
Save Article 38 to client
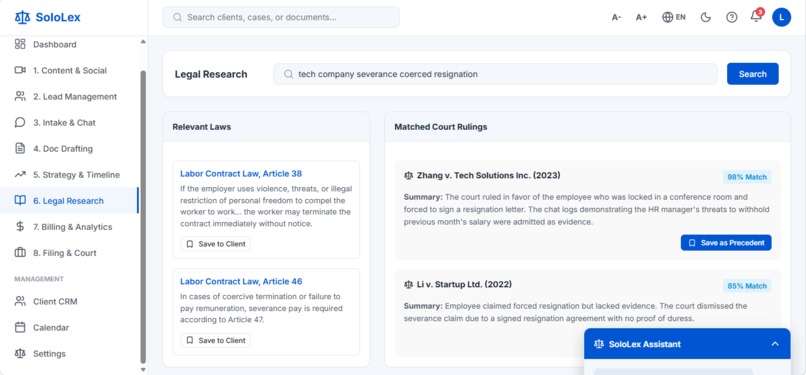click(x=215, y=244)
